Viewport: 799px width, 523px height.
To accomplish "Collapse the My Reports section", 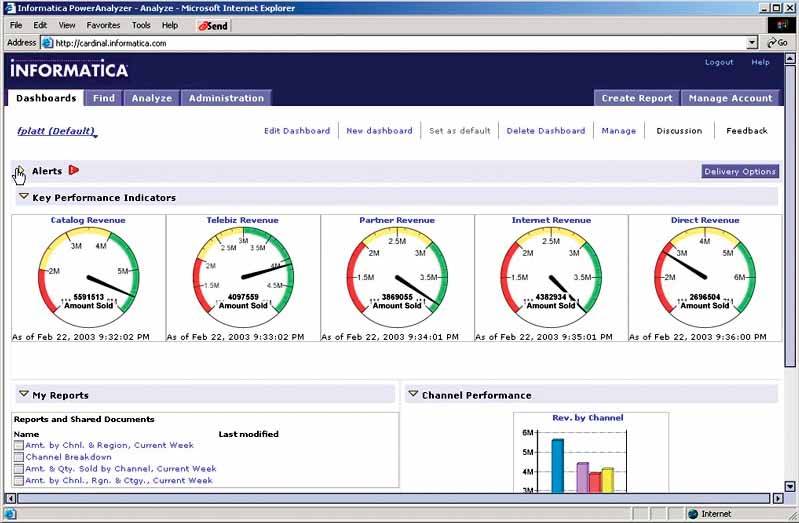I will (x=24, y=394).
